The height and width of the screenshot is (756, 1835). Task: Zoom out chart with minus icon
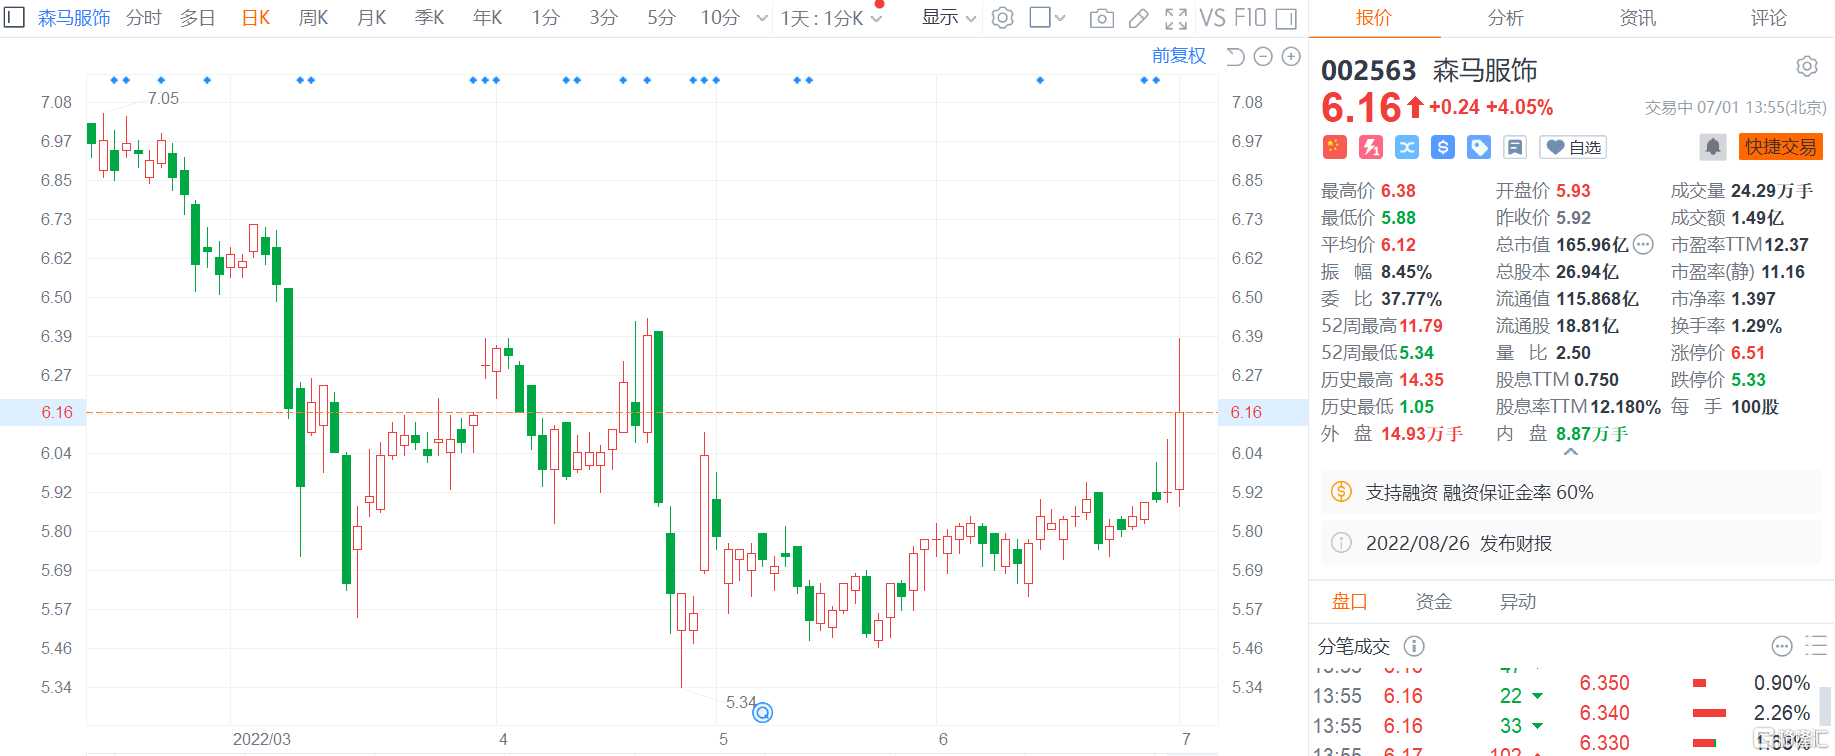click(x=1263, y=57)
